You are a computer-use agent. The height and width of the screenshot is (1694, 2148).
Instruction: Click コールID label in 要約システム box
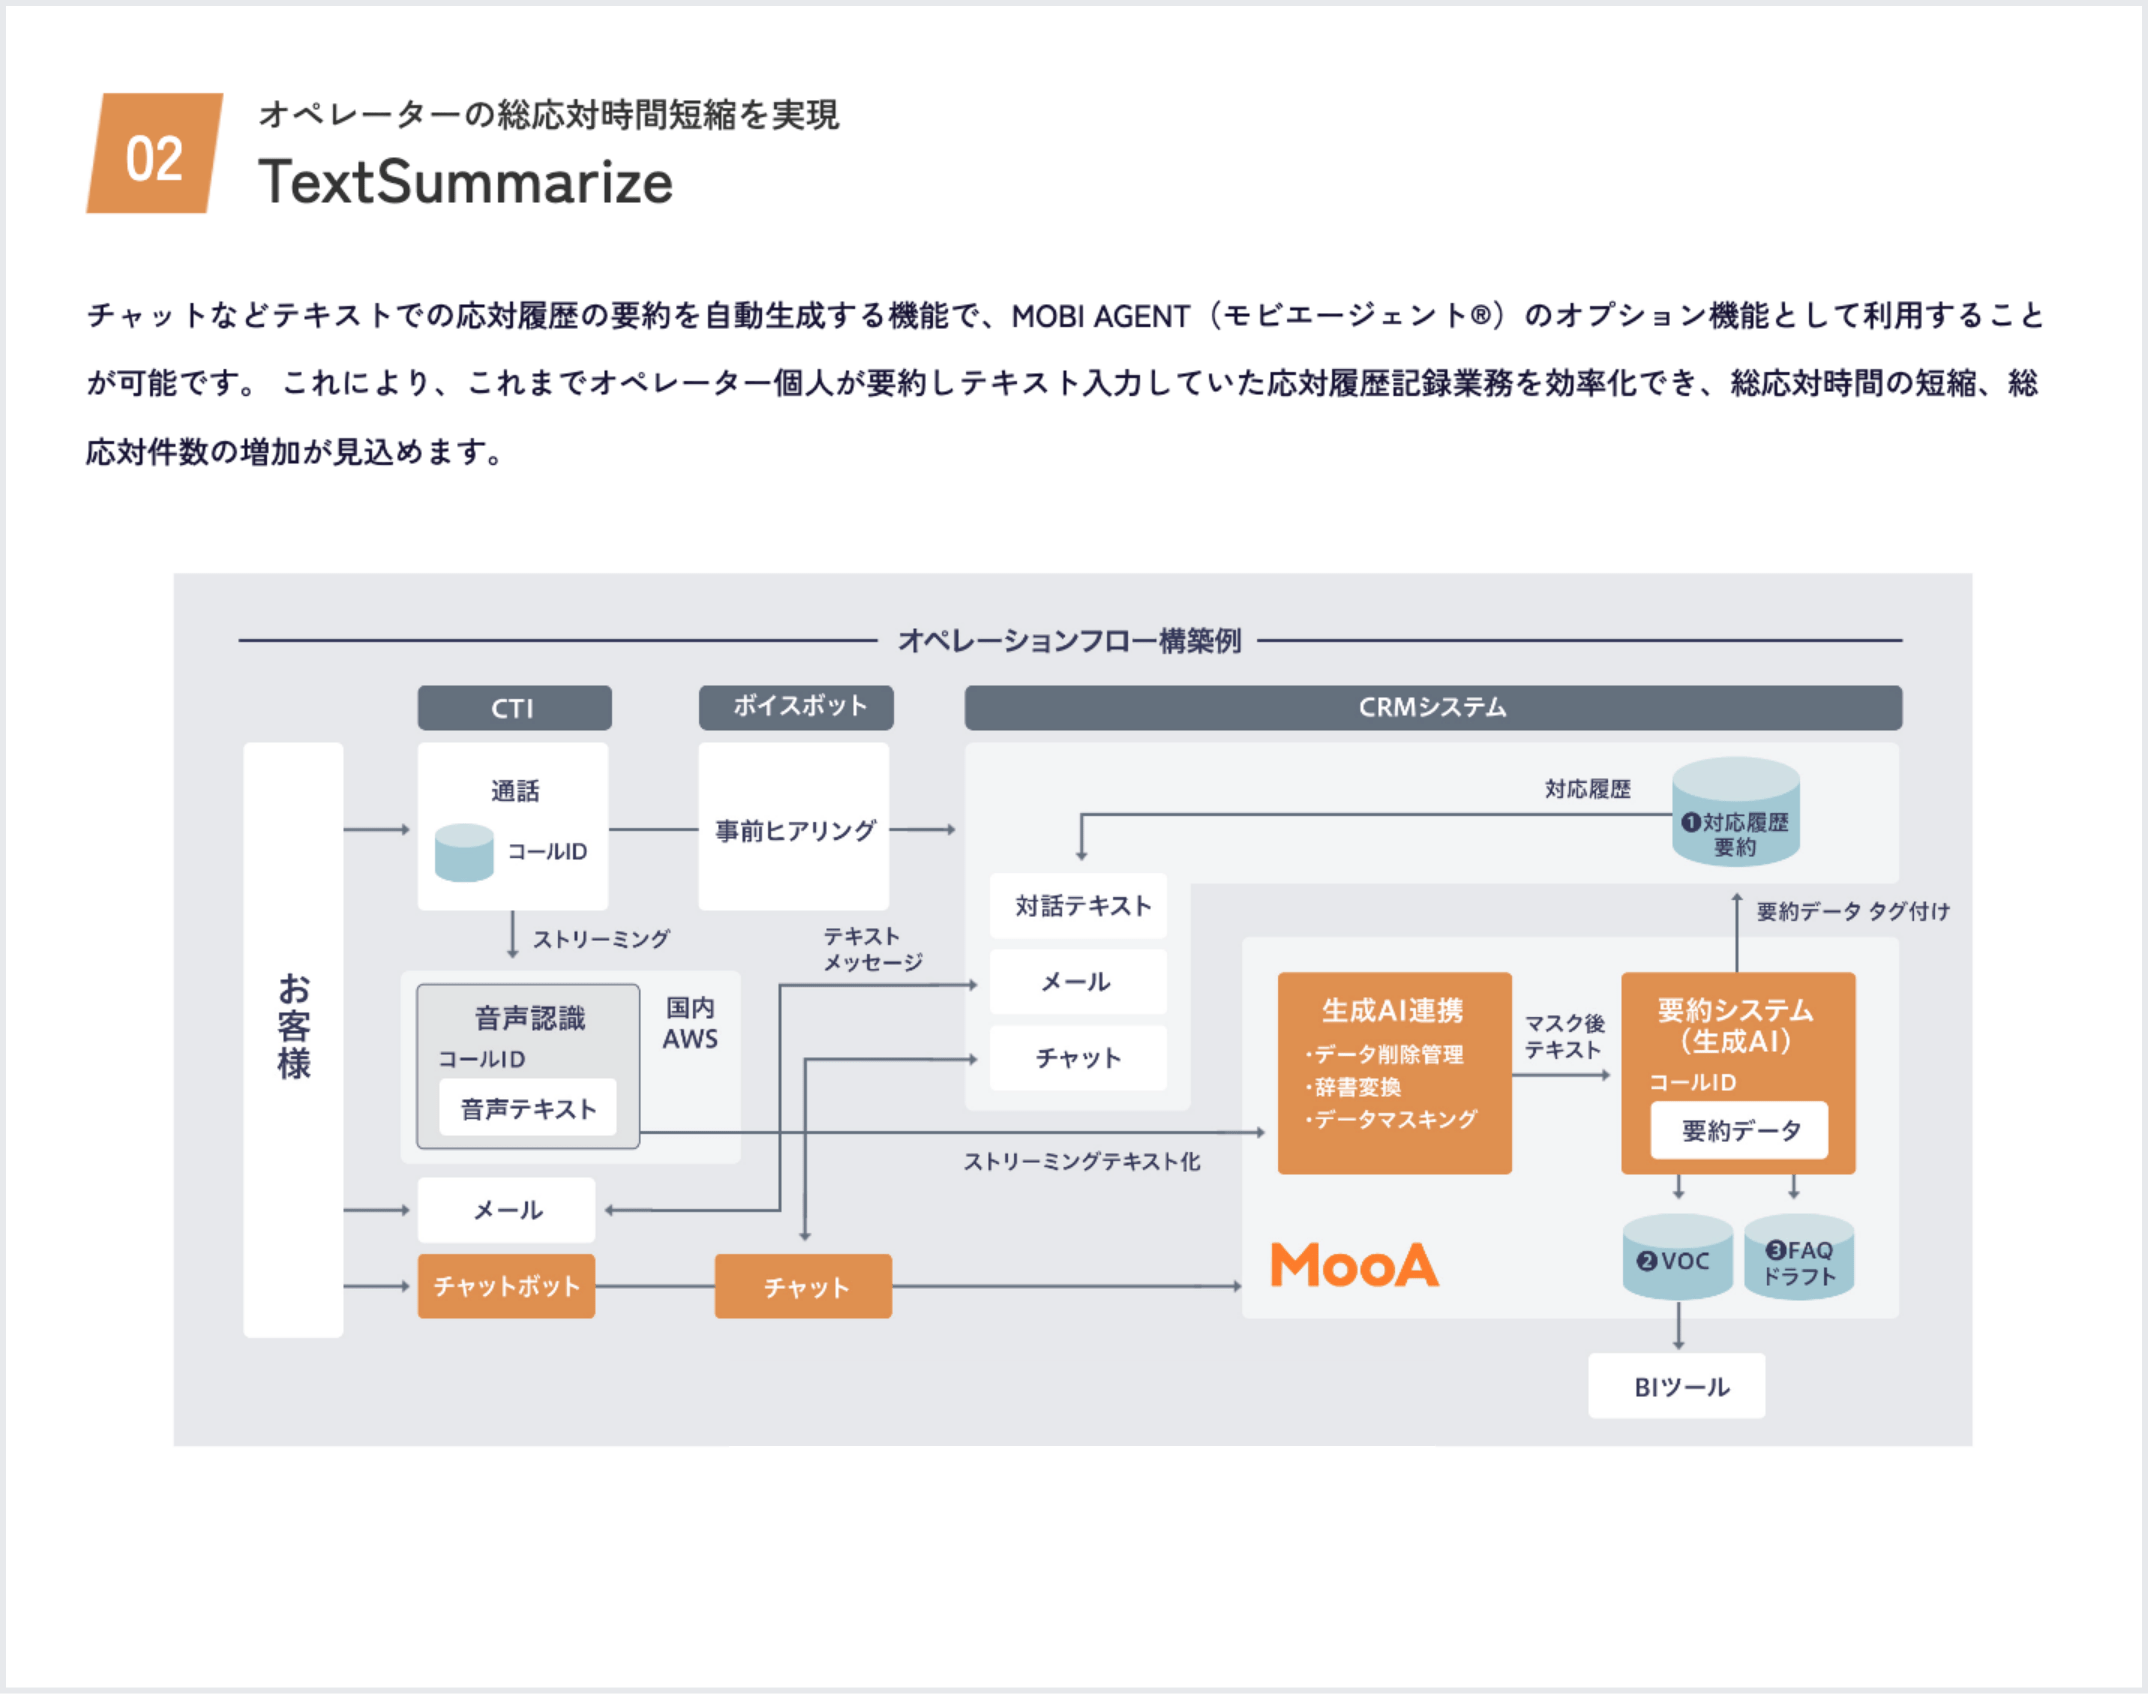[1693, 1082]
